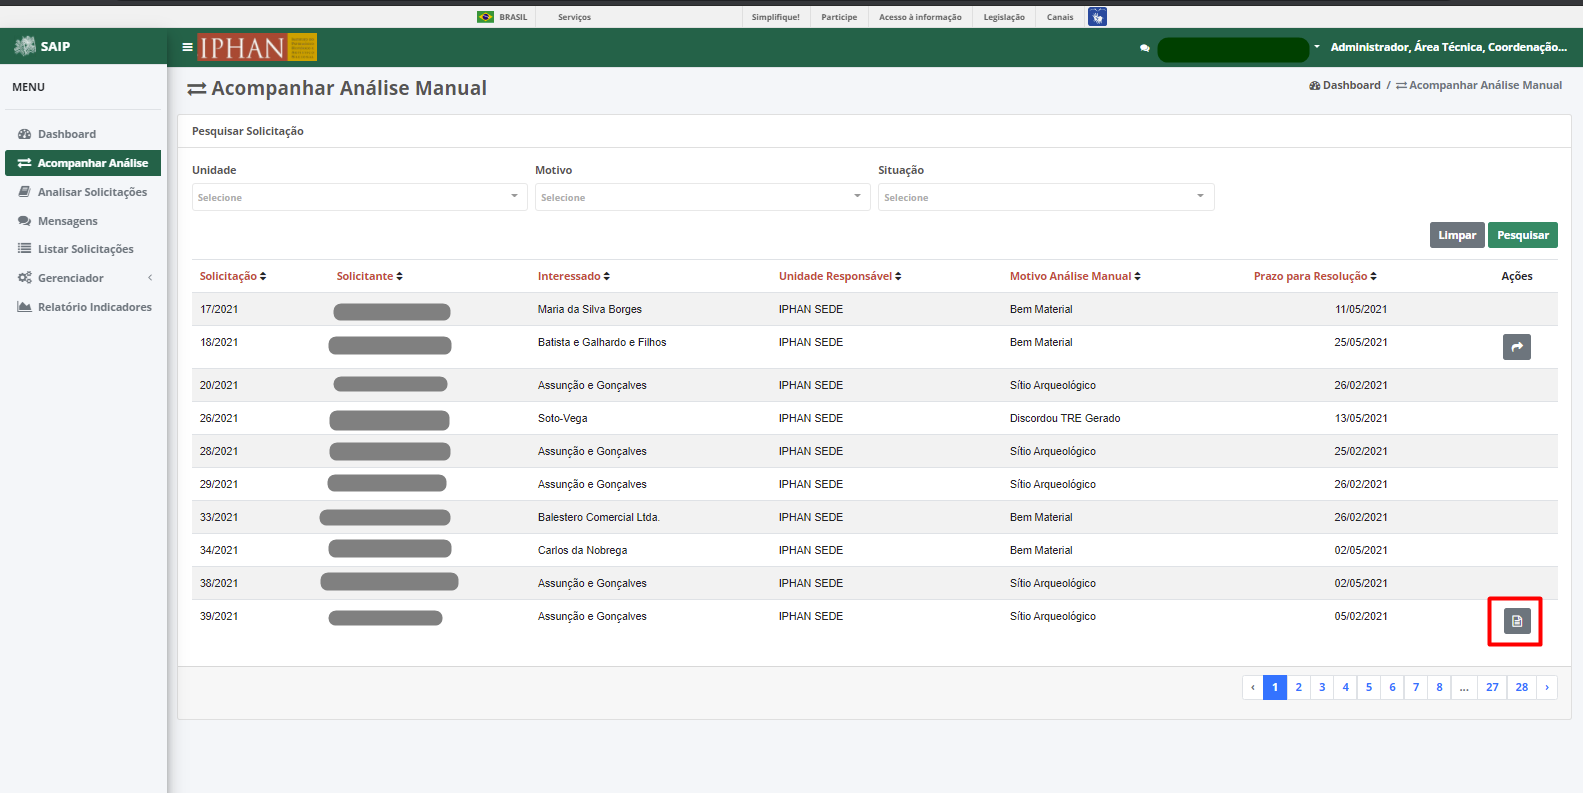
Task: Go to pagination page 4
Action: click(1345, 687)
